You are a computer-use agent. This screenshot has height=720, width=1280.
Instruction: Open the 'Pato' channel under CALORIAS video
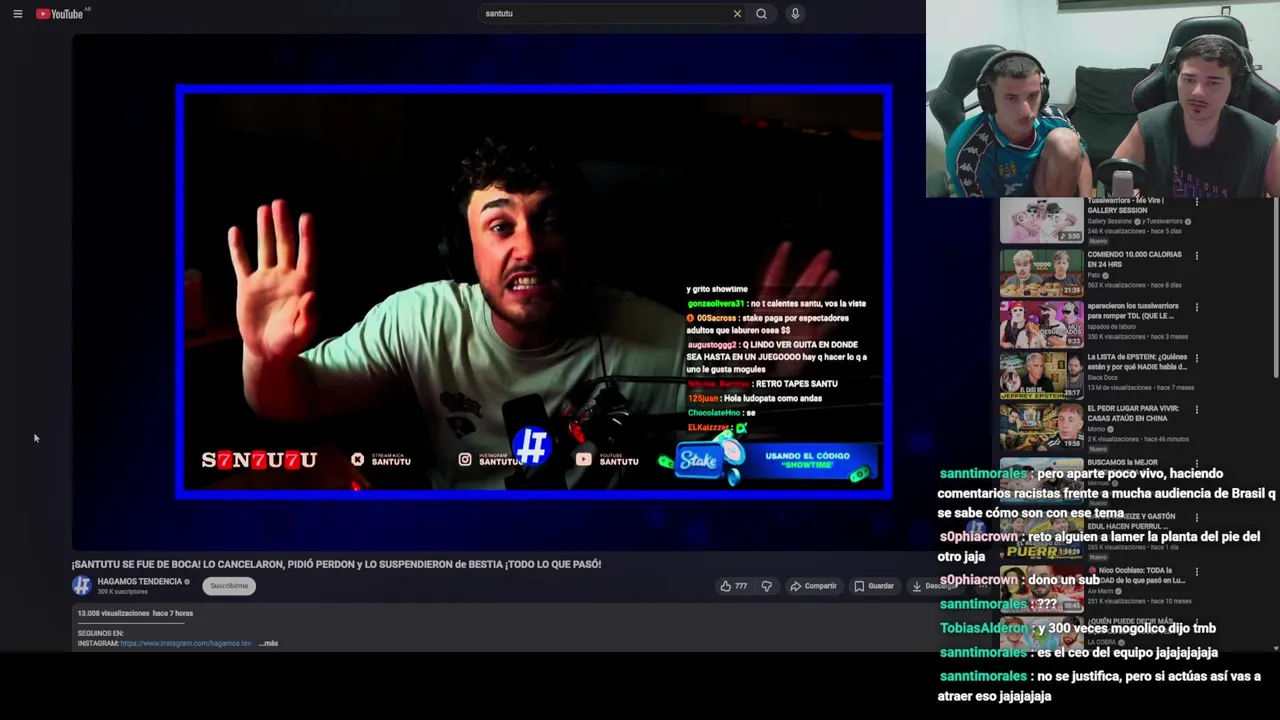pyautogui.click(x=1093, y=275)
